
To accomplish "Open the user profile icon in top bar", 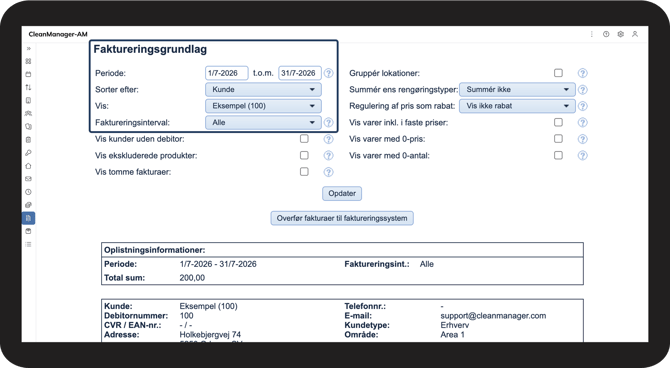I will (635, 34).
